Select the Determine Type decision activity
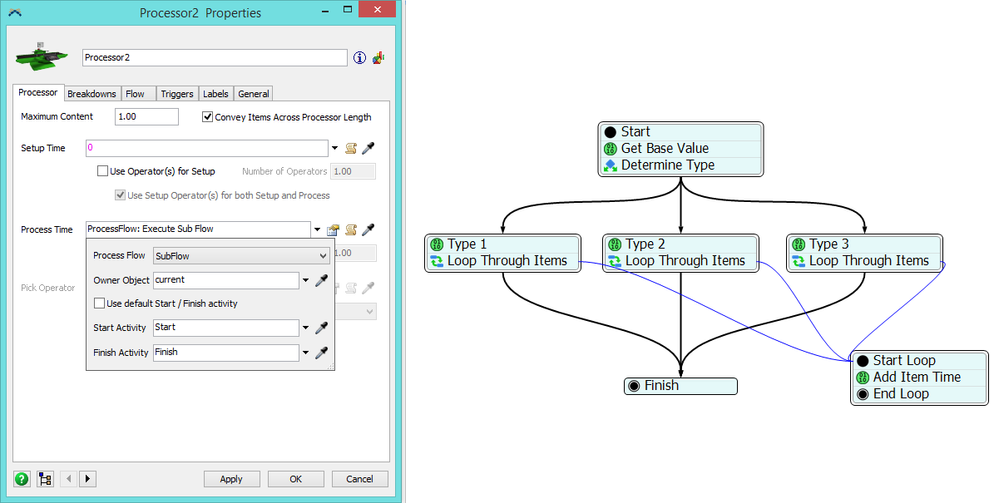999x503 pixels. [680, 165]
